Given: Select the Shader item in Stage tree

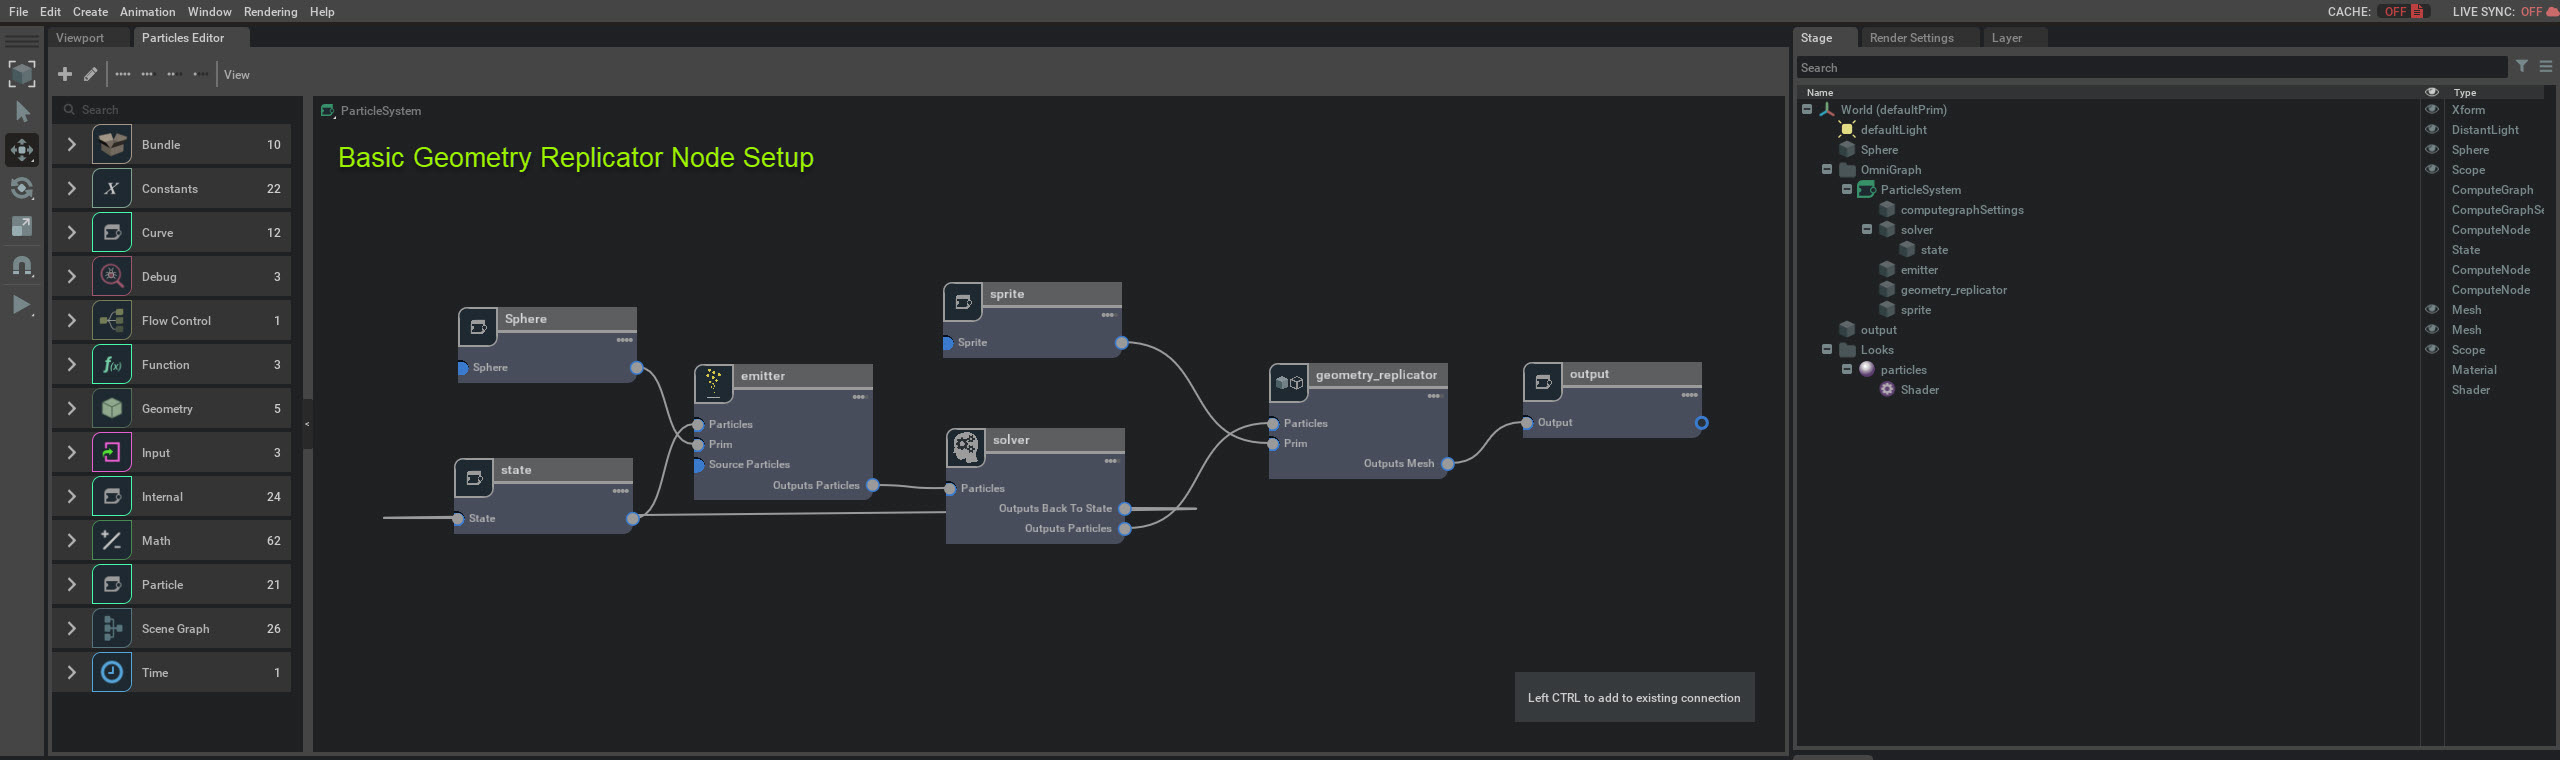Looking at the screenshot, I should click(1919, 390).
